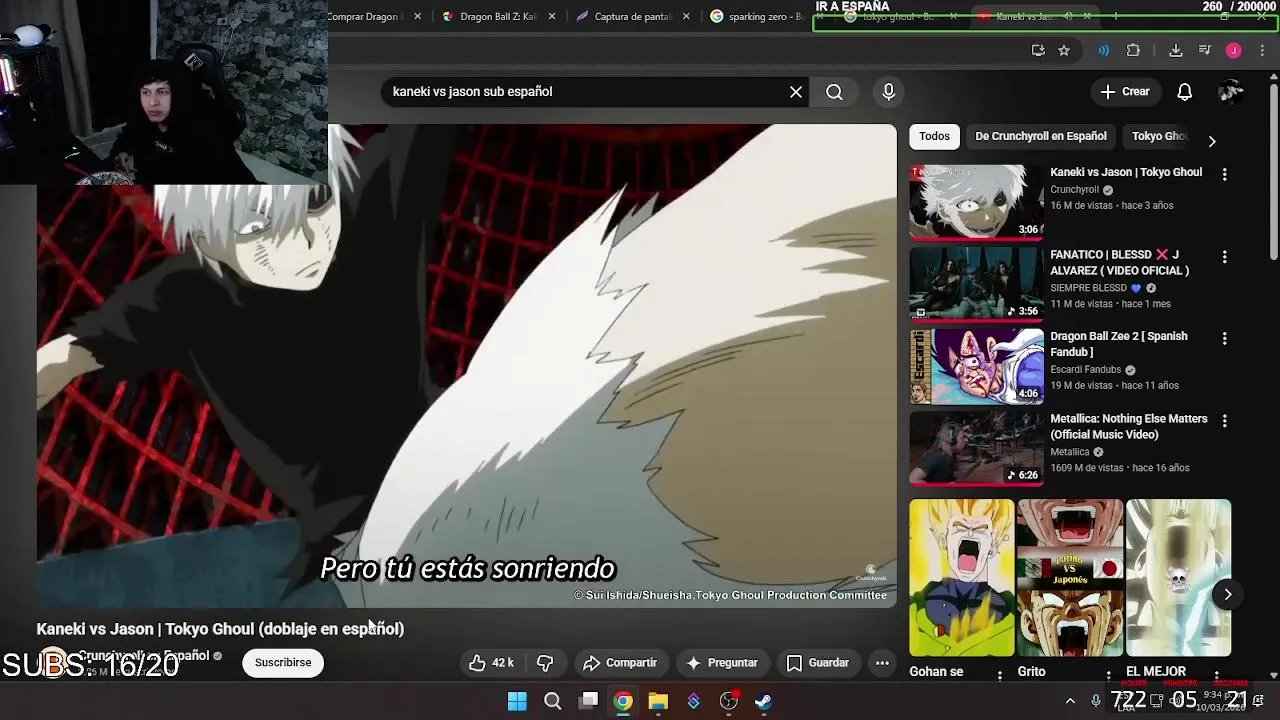
Task: Bookmark this page with the star icon
Action: 1064,50
